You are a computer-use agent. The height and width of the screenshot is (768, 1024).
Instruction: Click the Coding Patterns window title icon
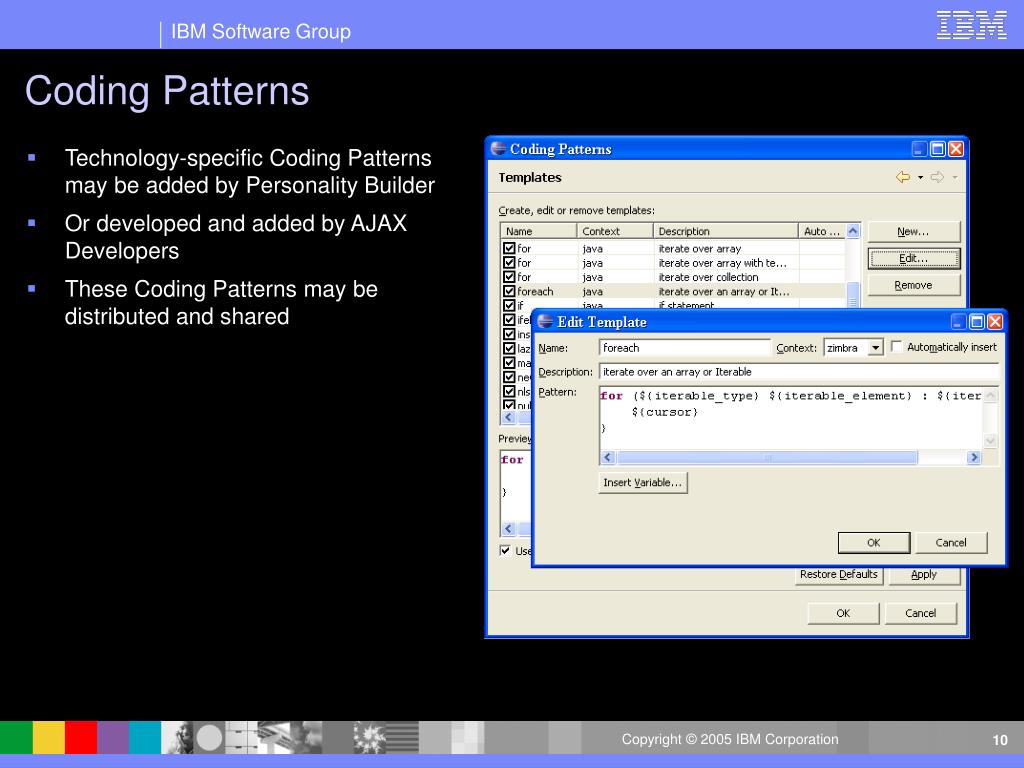click(498, 149)
